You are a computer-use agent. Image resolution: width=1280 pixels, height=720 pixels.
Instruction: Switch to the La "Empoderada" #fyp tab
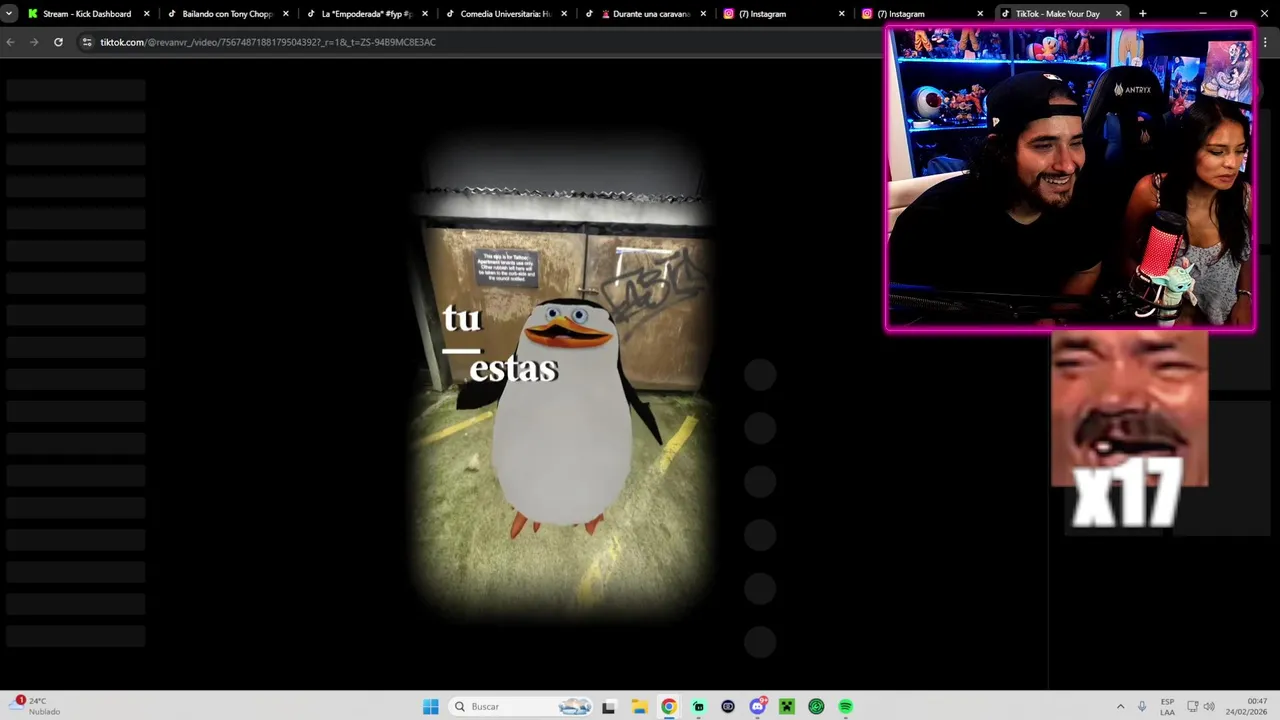366,14
